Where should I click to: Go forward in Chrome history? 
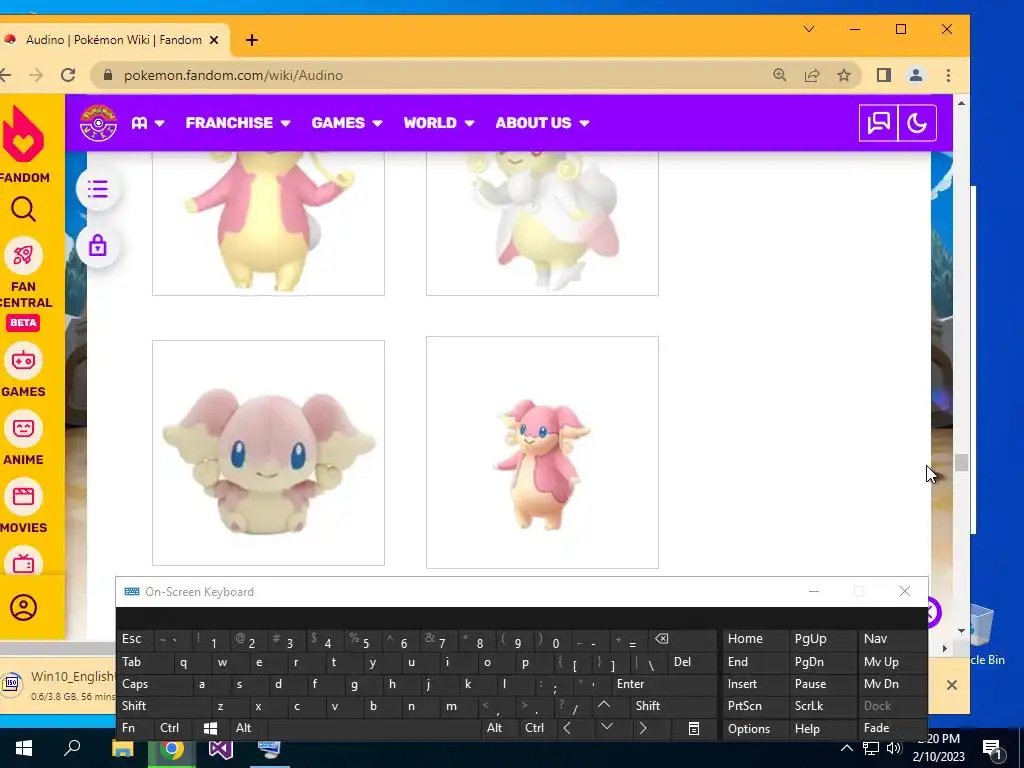pyautogui.click(x=36, y=75)
